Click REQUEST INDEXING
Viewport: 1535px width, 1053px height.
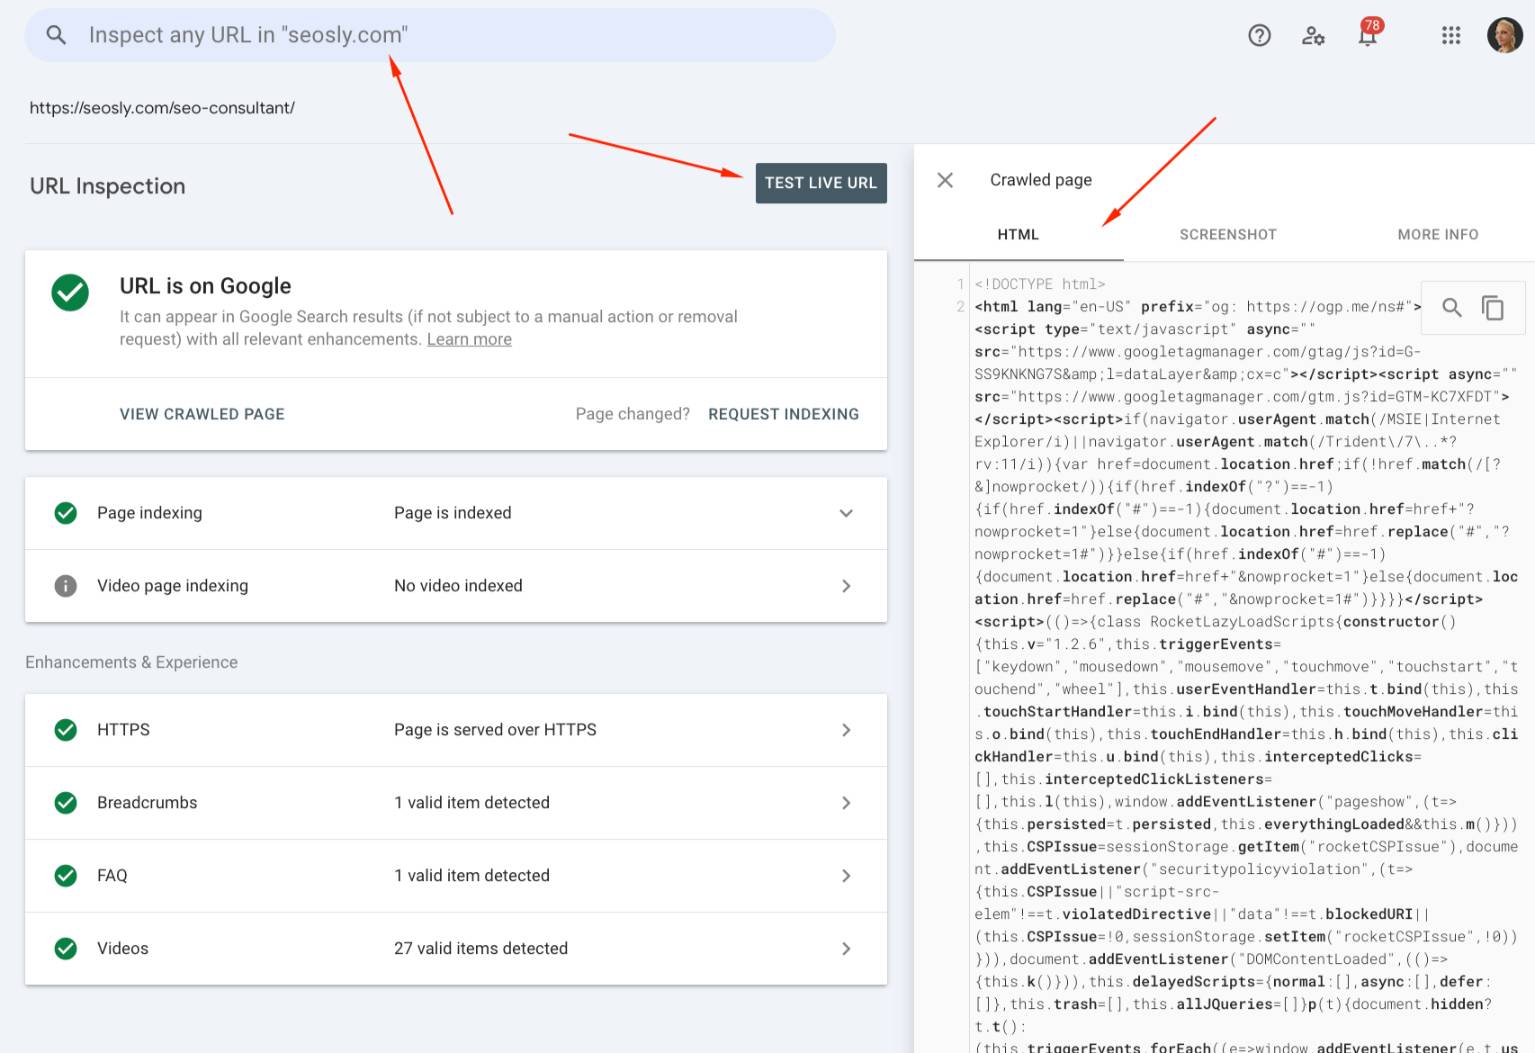coord(784,414)
